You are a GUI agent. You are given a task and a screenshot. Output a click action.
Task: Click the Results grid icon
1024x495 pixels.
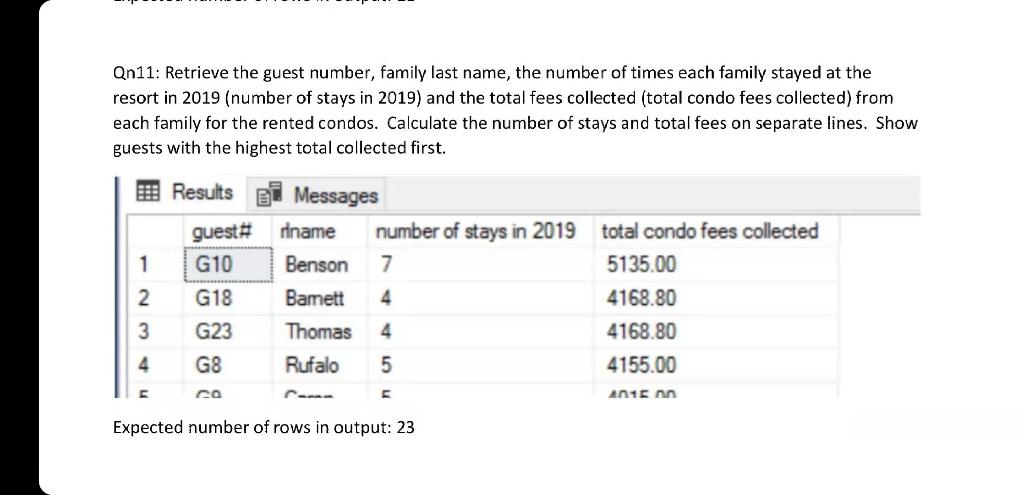coord(149,191)
